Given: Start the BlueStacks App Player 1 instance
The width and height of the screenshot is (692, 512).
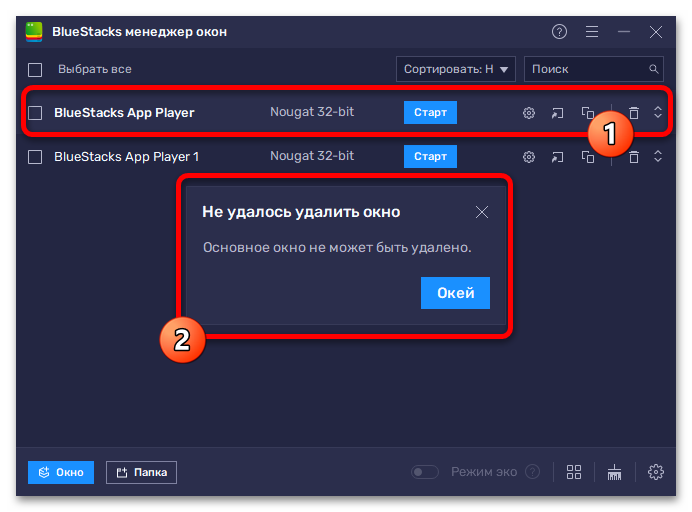Looking at the screenshot, I should click(x=430, y=156).
